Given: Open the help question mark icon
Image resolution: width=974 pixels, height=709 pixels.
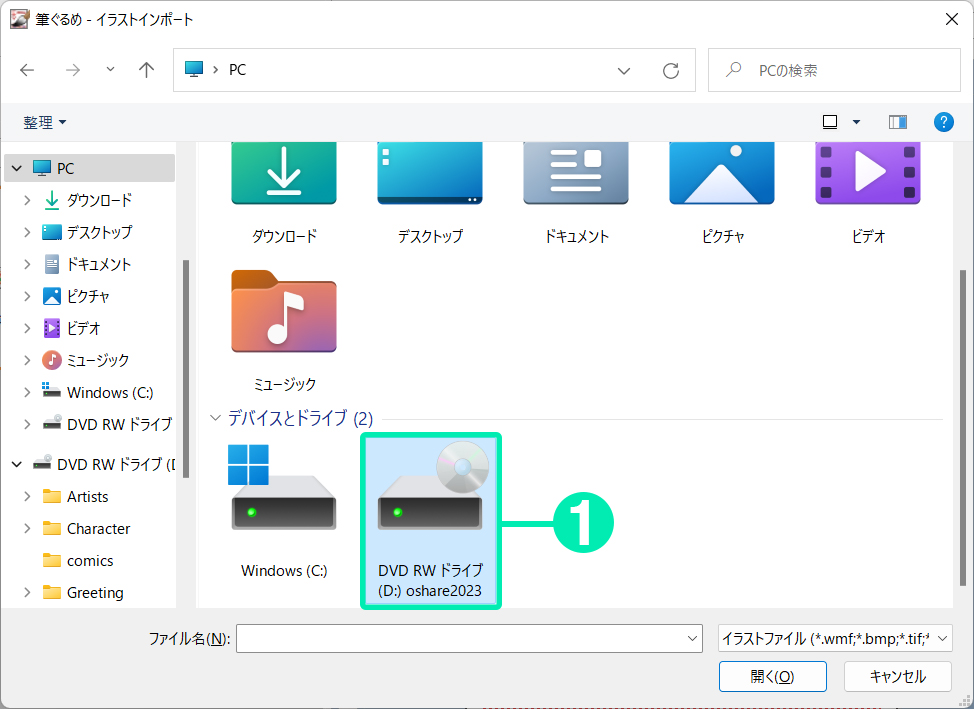Looking at the screenshot, I should (x=943, y=122).
